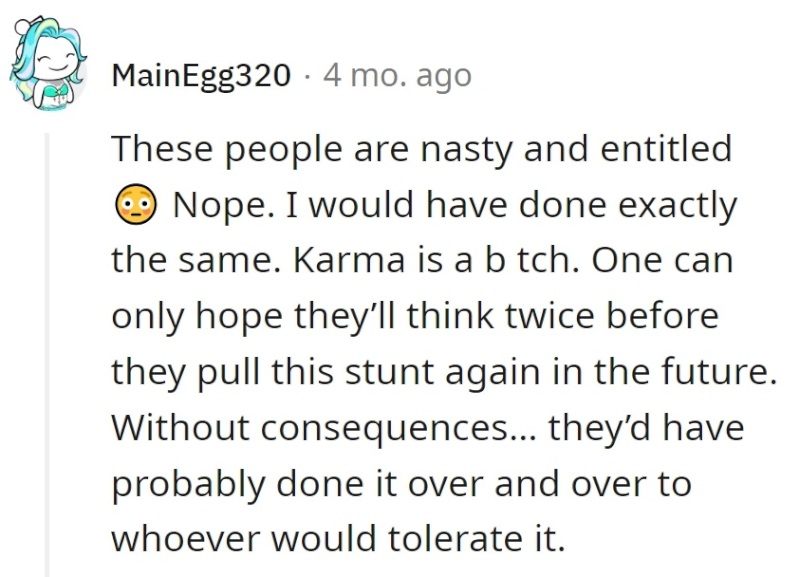Open the MainEgg320 username link
Screen dimensions: 800x577
[201, 76]
